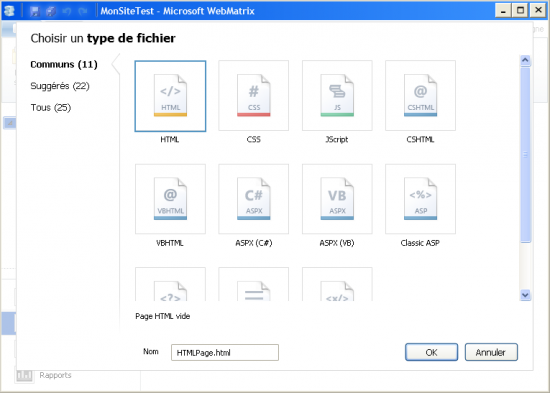Pick the partially visible XML file icon
Image resolution: width=550 pixels, height=393 pixels.
coord(337,284)
